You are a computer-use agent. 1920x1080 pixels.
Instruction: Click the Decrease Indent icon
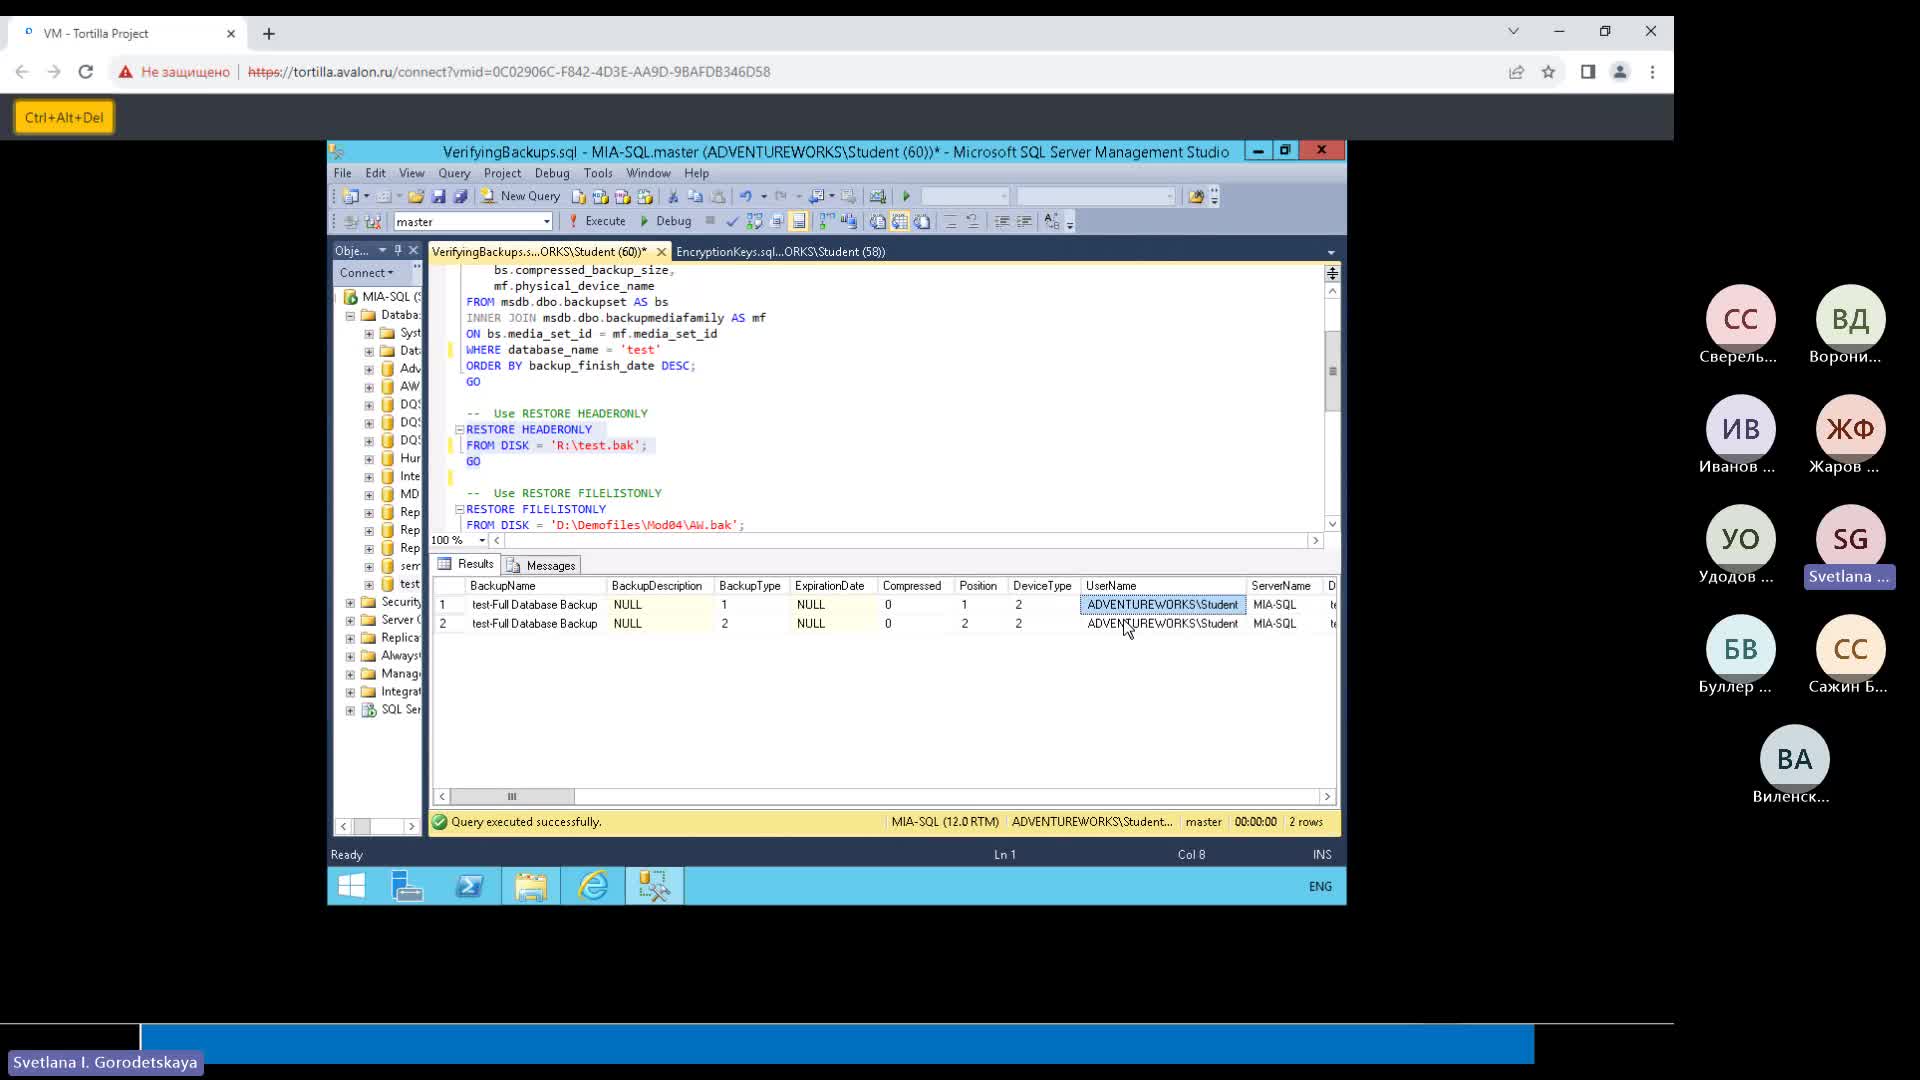click(1001, 221)
